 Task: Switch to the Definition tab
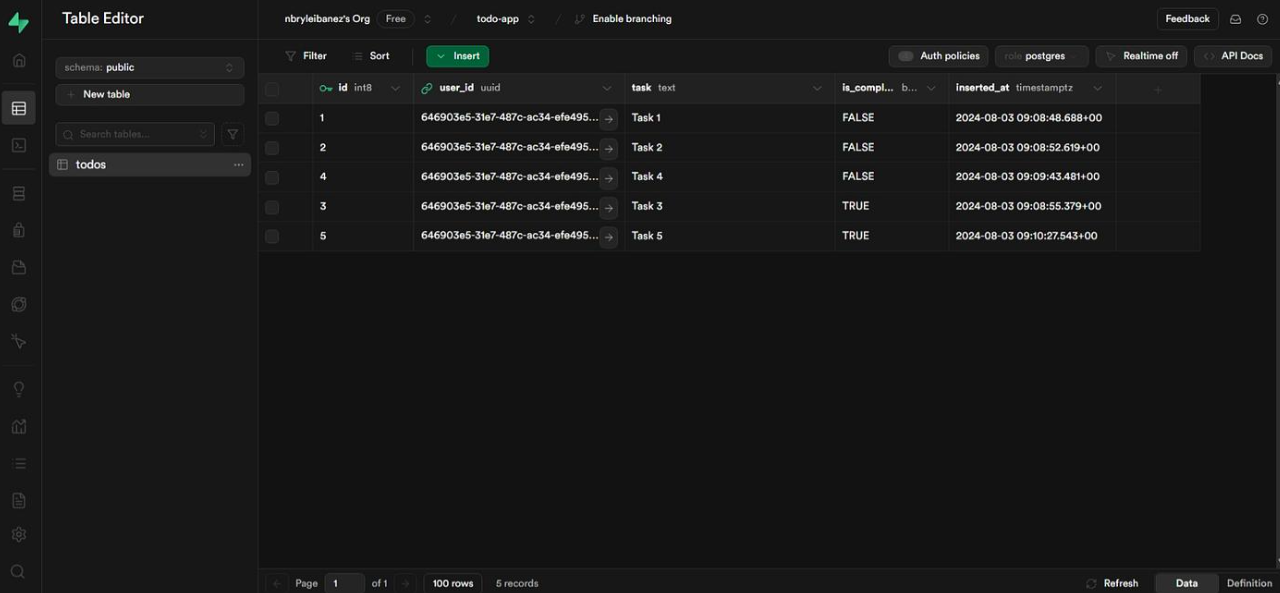coord(1250,583)
